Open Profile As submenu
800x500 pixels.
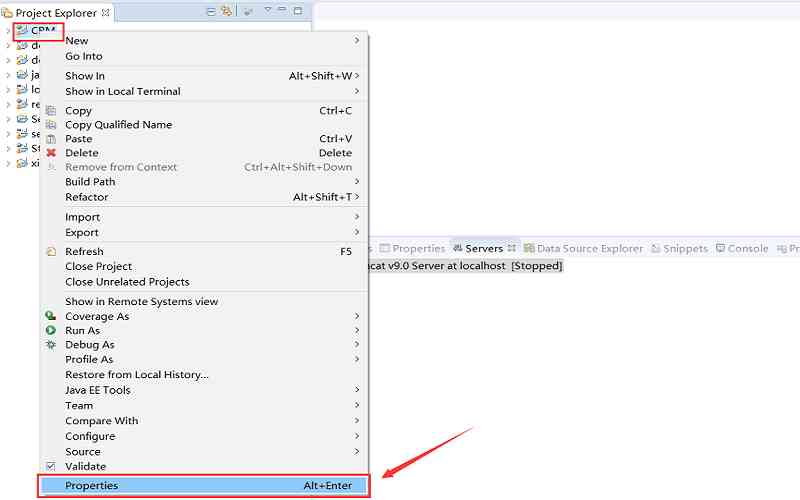(x=204, y=359)
